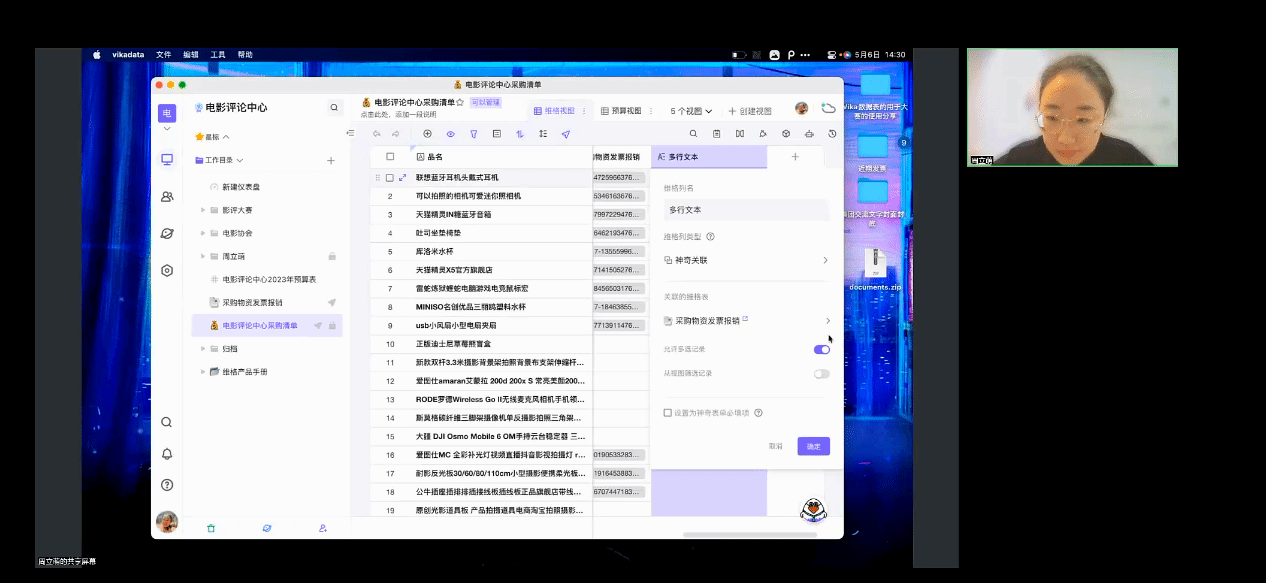
Task: Expand the 5个视图 views dropdown
Action: point(691,111)
